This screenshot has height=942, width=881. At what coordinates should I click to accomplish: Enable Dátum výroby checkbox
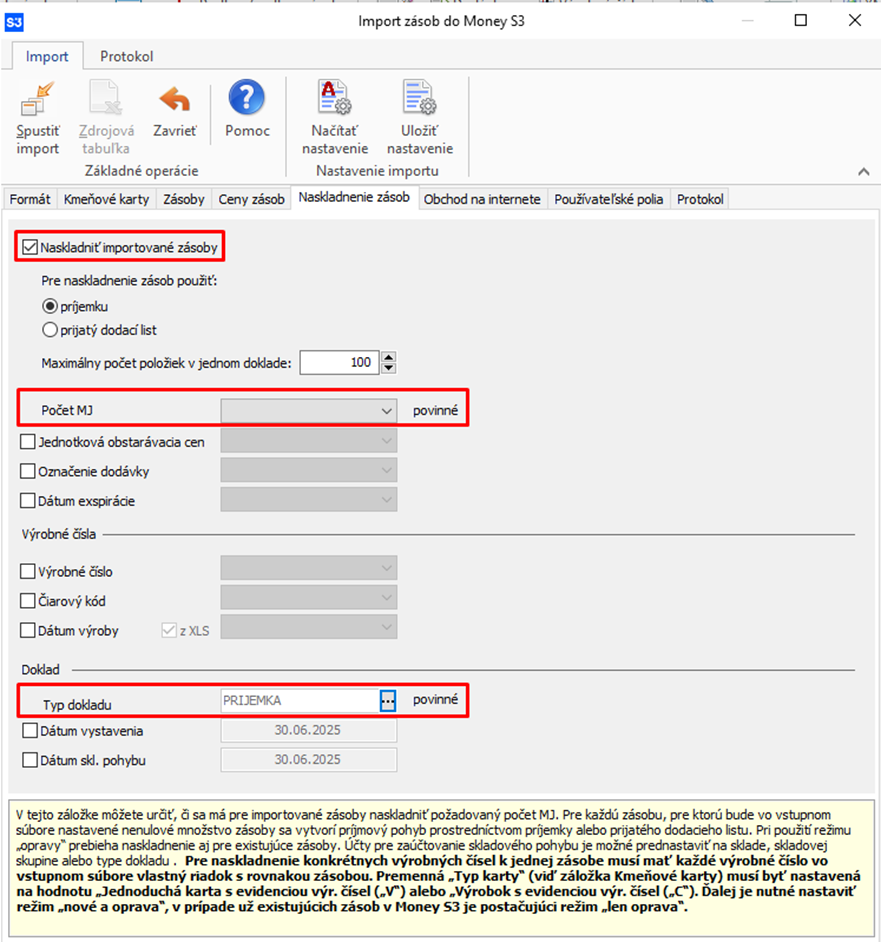click(x=28, y=630)
